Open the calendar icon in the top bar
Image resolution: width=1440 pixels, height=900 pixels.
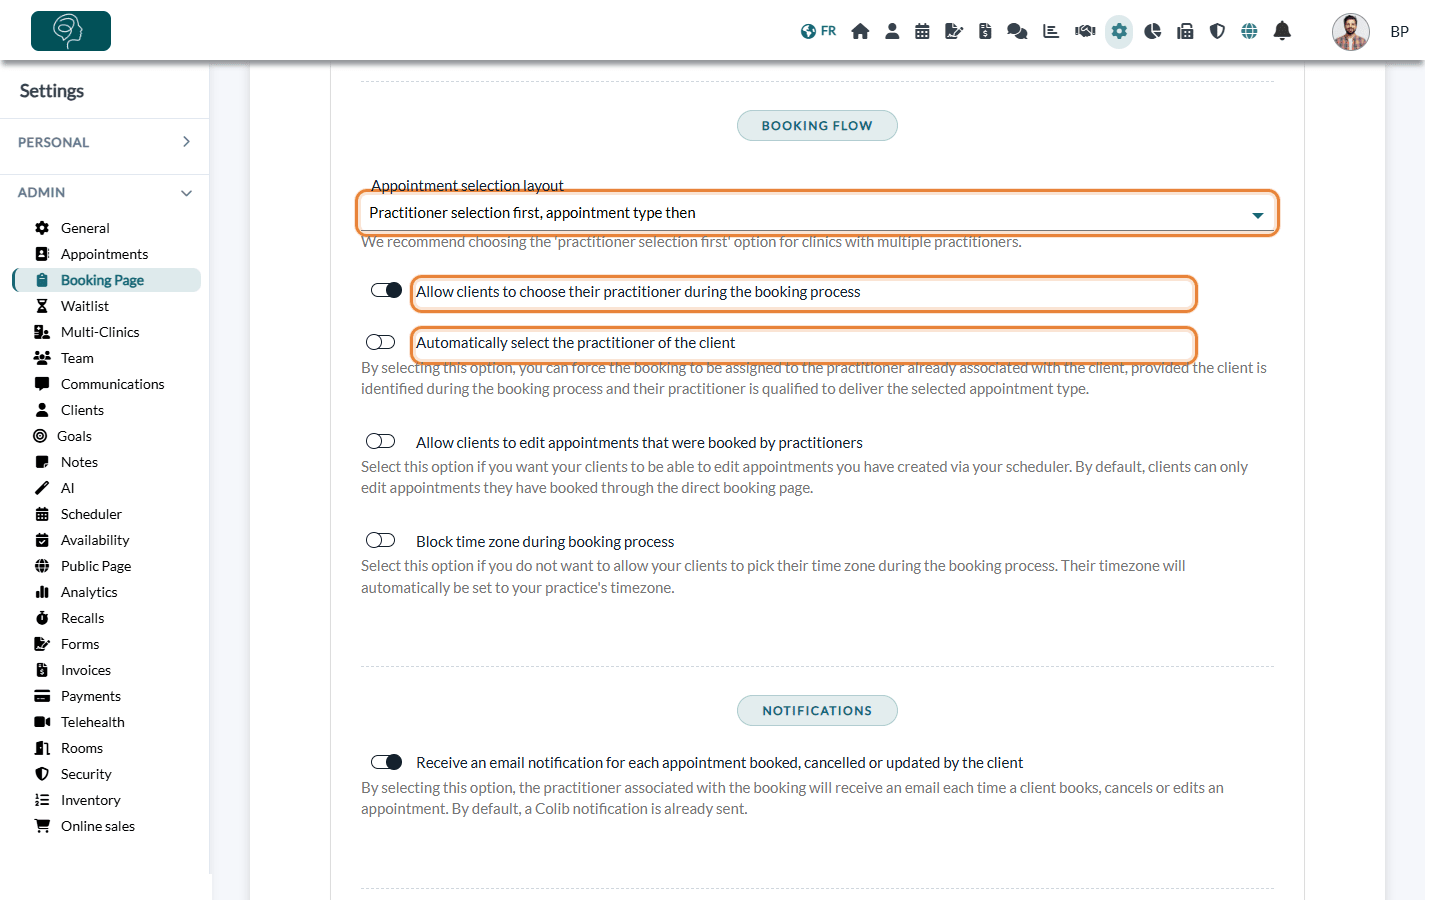[x=922, y=31]
